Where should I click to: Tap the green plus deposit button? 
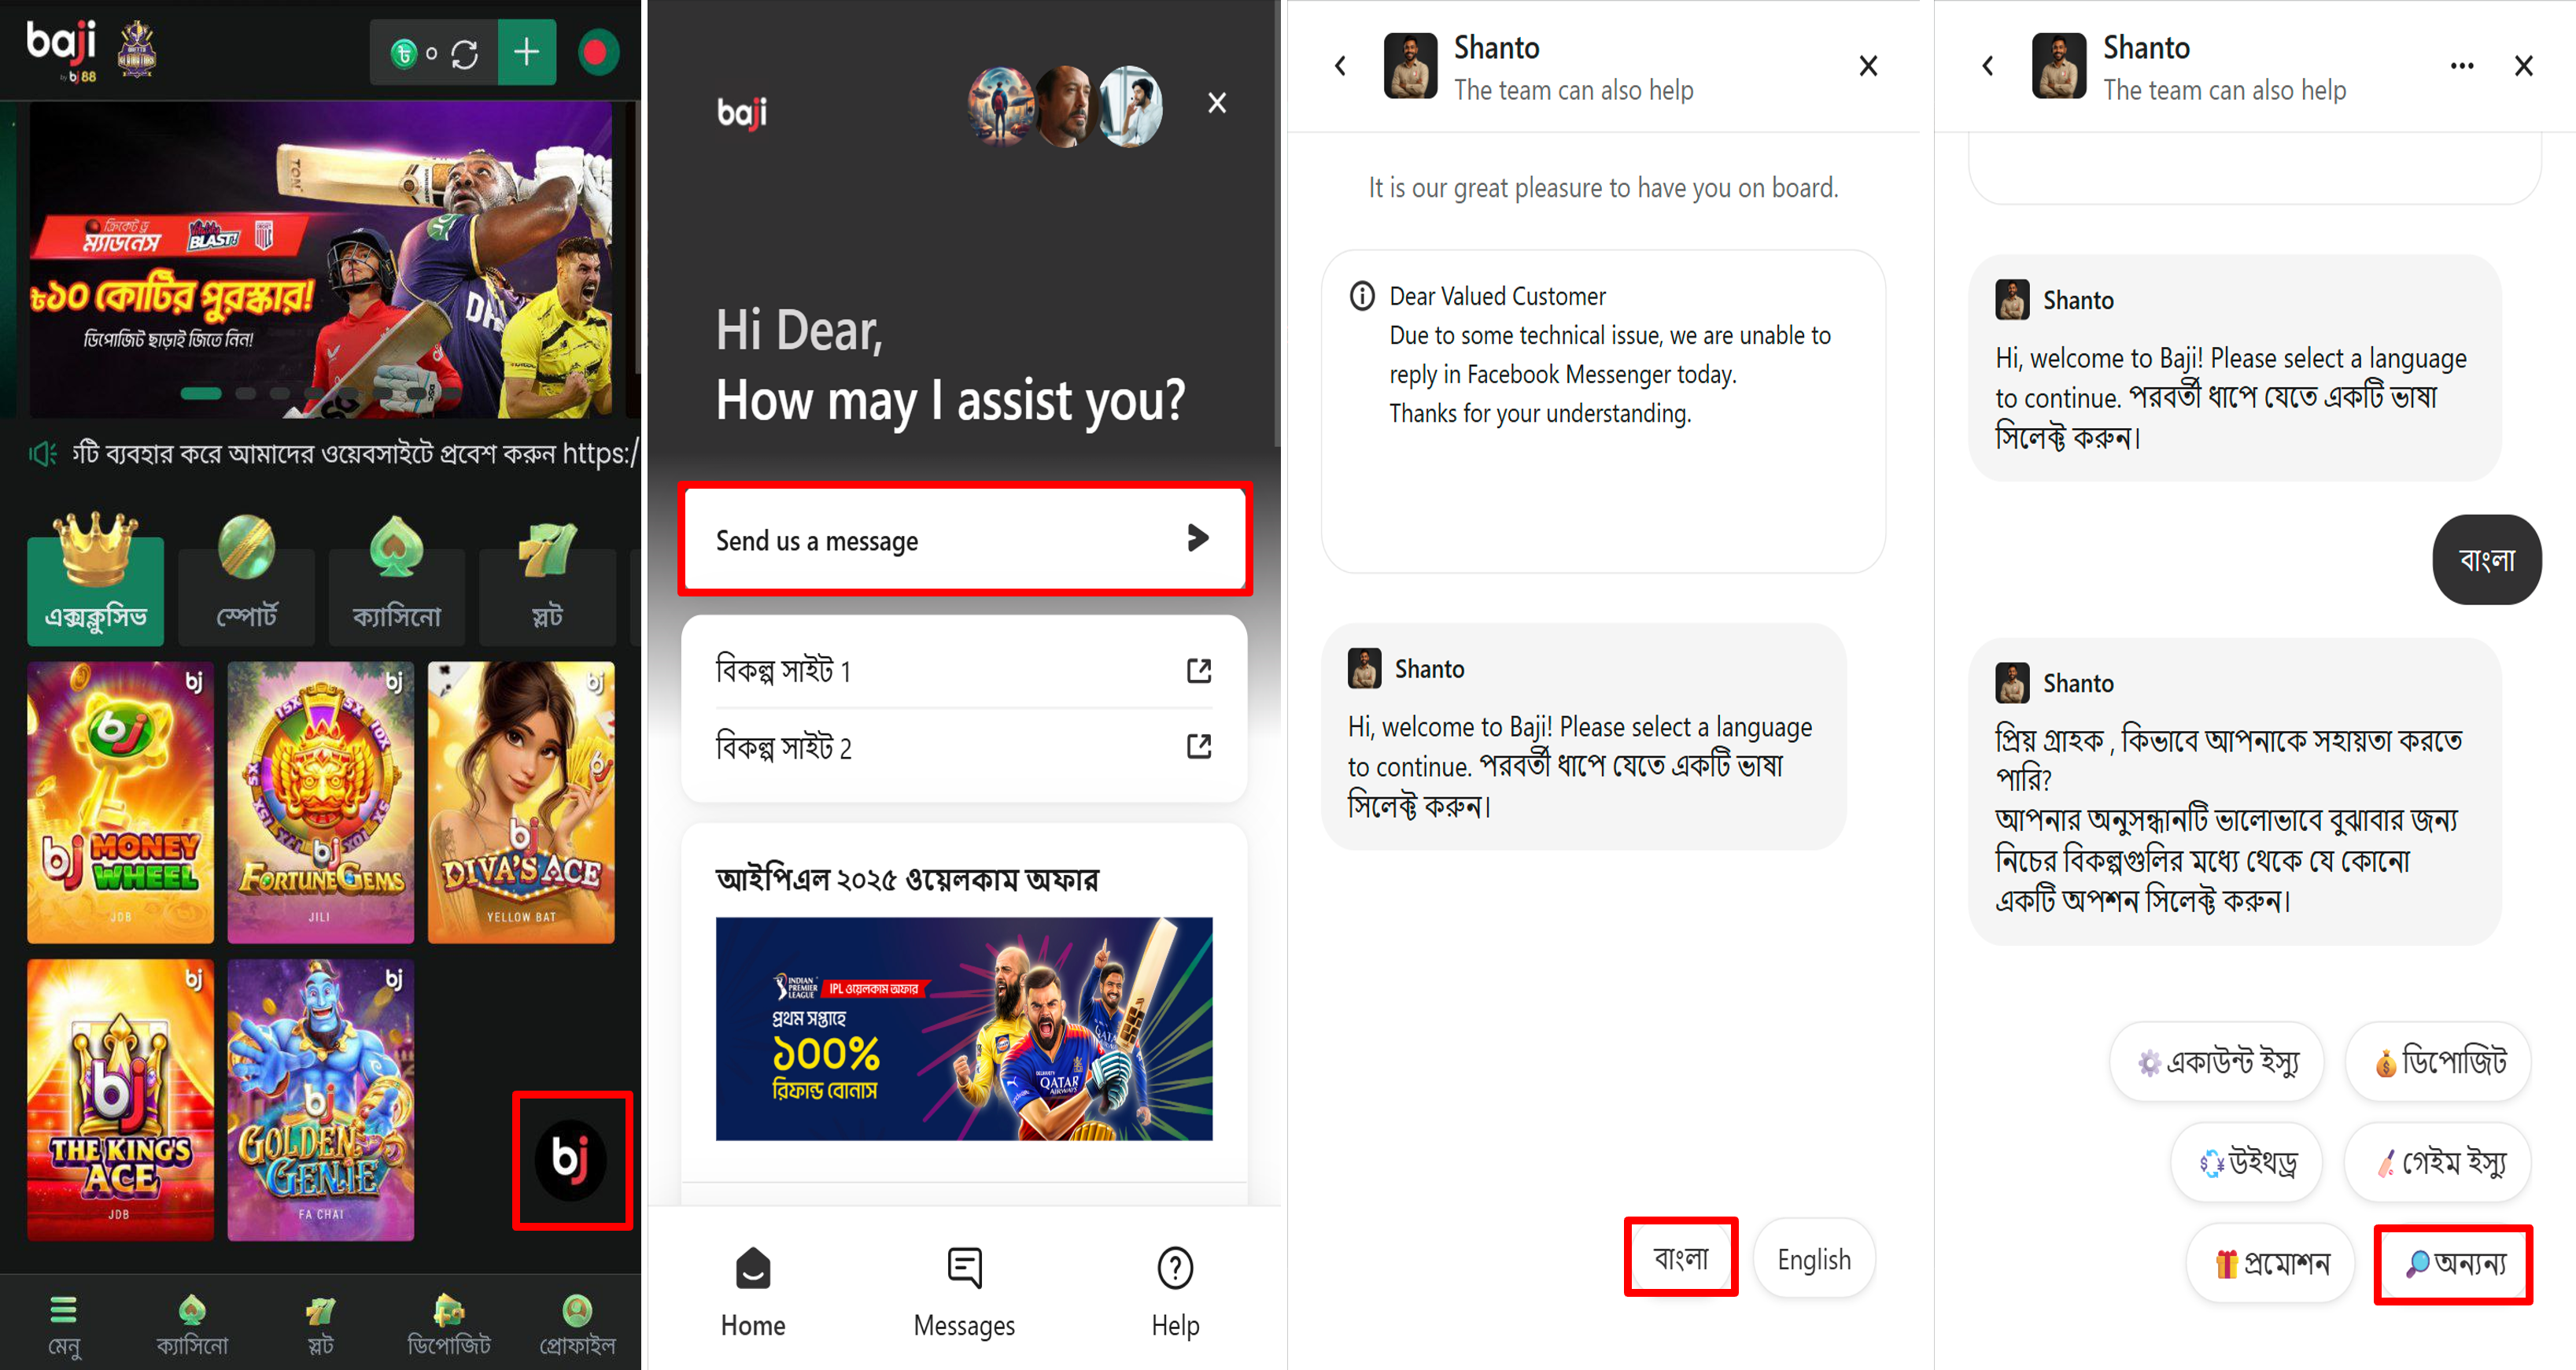(527, 52)
